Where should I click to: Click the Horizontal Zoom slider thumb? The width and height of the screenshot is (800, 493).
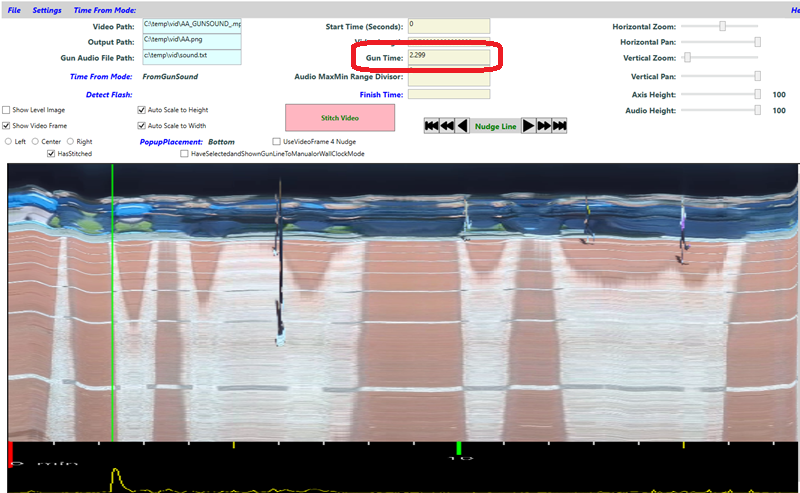pyautogui.click(x=723, y=26)
